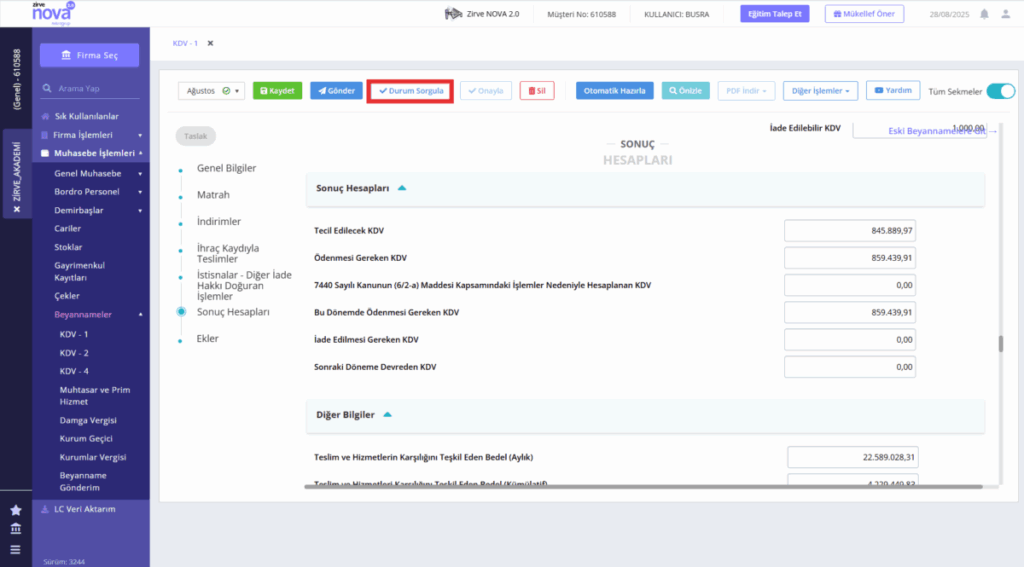Open the user profile icon
The width and height of the screenshot is (1024, 567).
pos(1006,14)
